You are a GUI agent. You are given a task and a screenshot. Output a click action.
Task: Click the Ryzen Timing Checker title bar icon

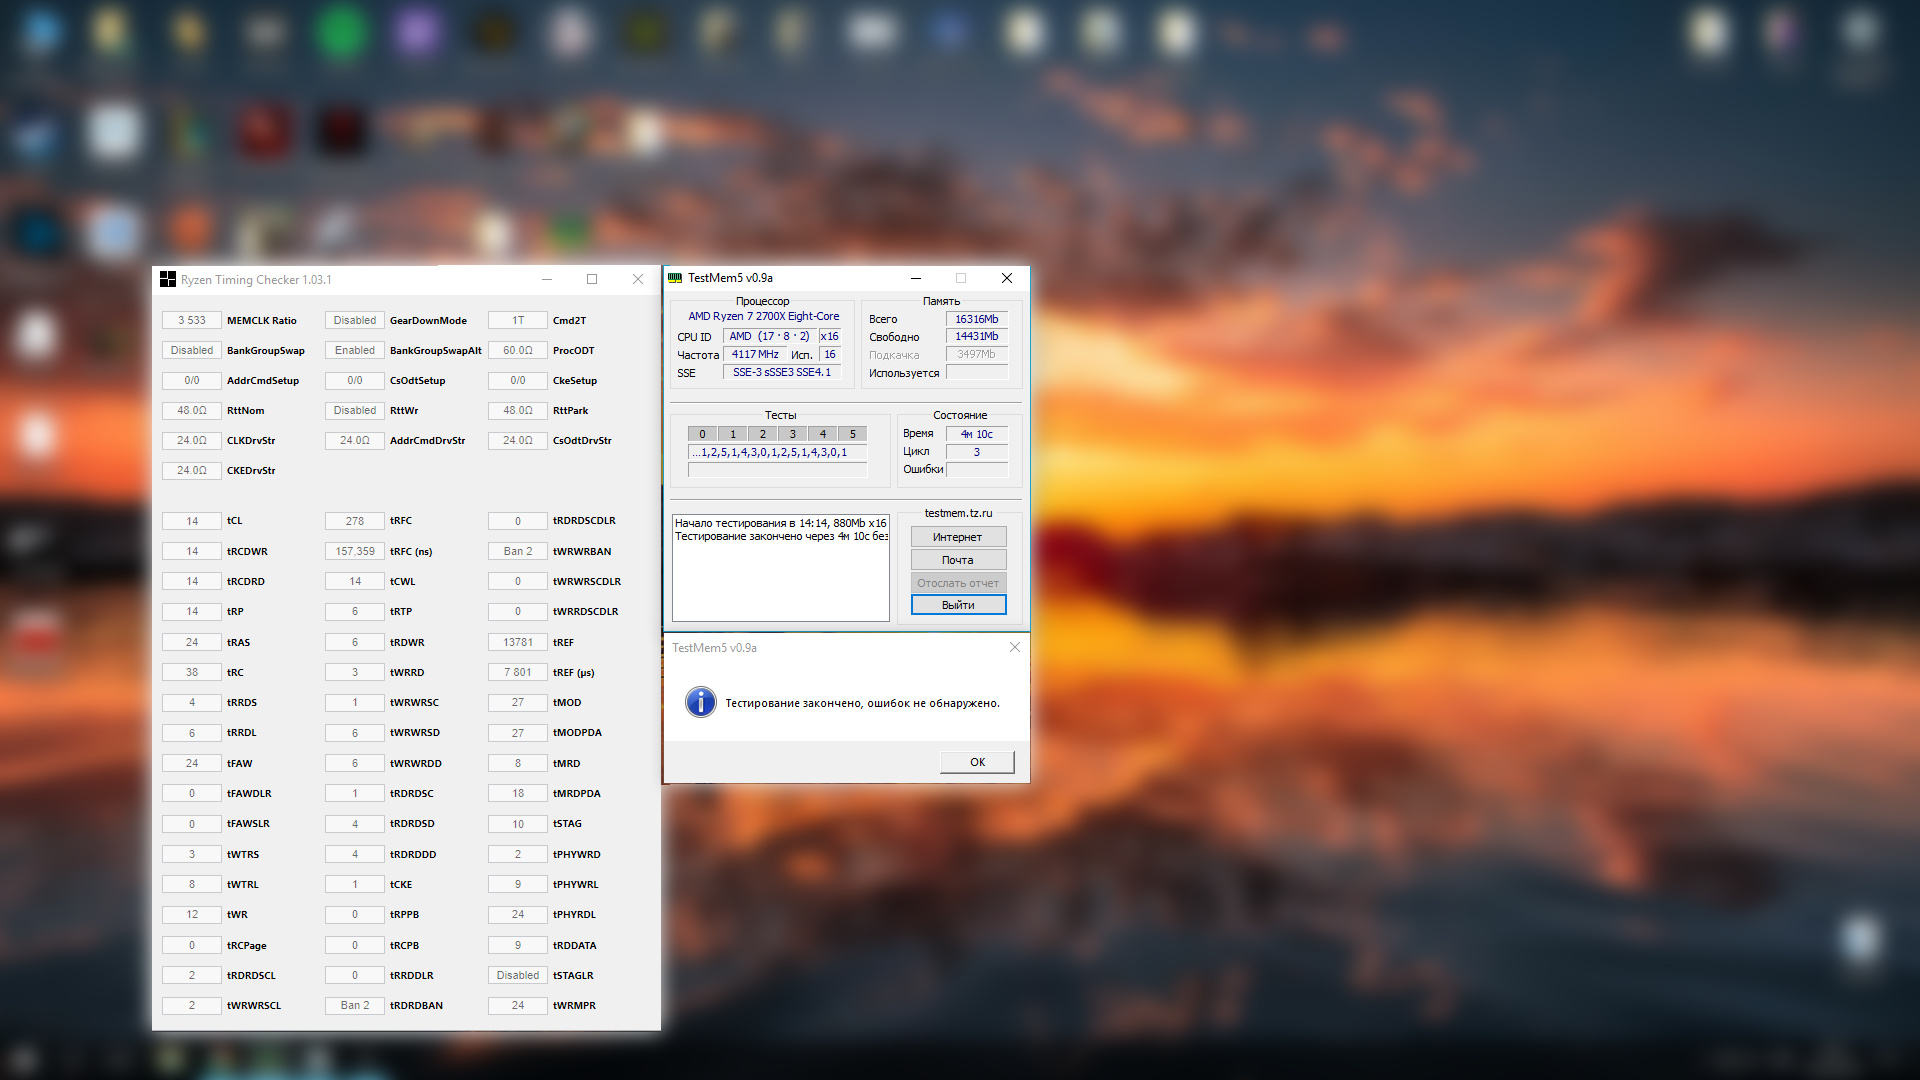168,280
